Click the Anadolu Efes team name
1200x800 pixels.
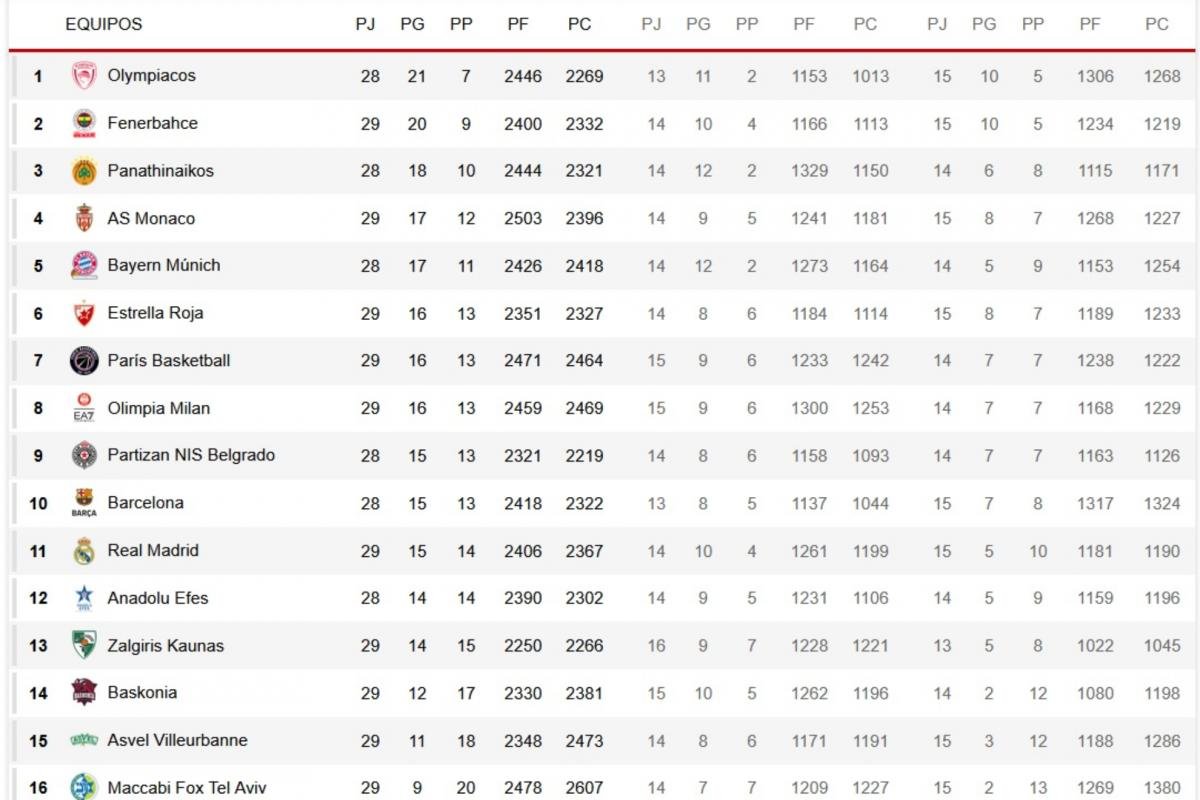coord(157,598)
